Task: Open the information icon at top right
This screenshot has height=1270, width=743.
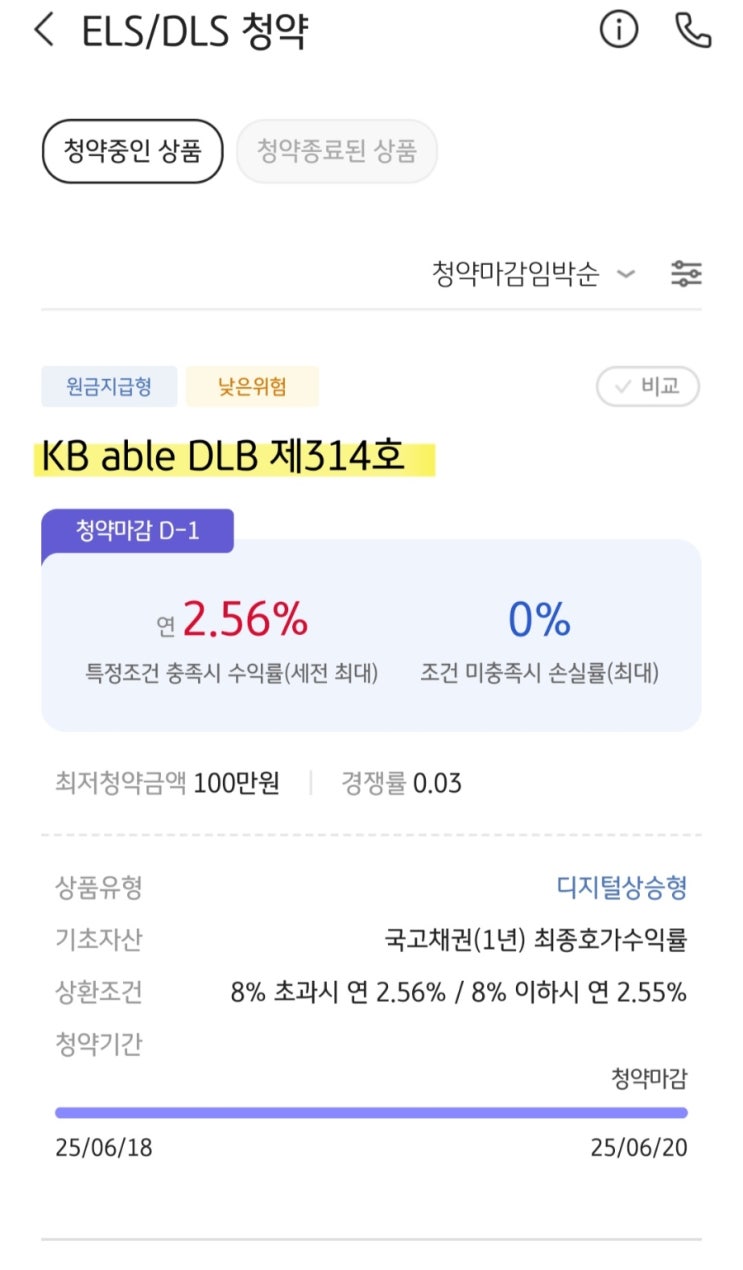Action: pos(618,31)
